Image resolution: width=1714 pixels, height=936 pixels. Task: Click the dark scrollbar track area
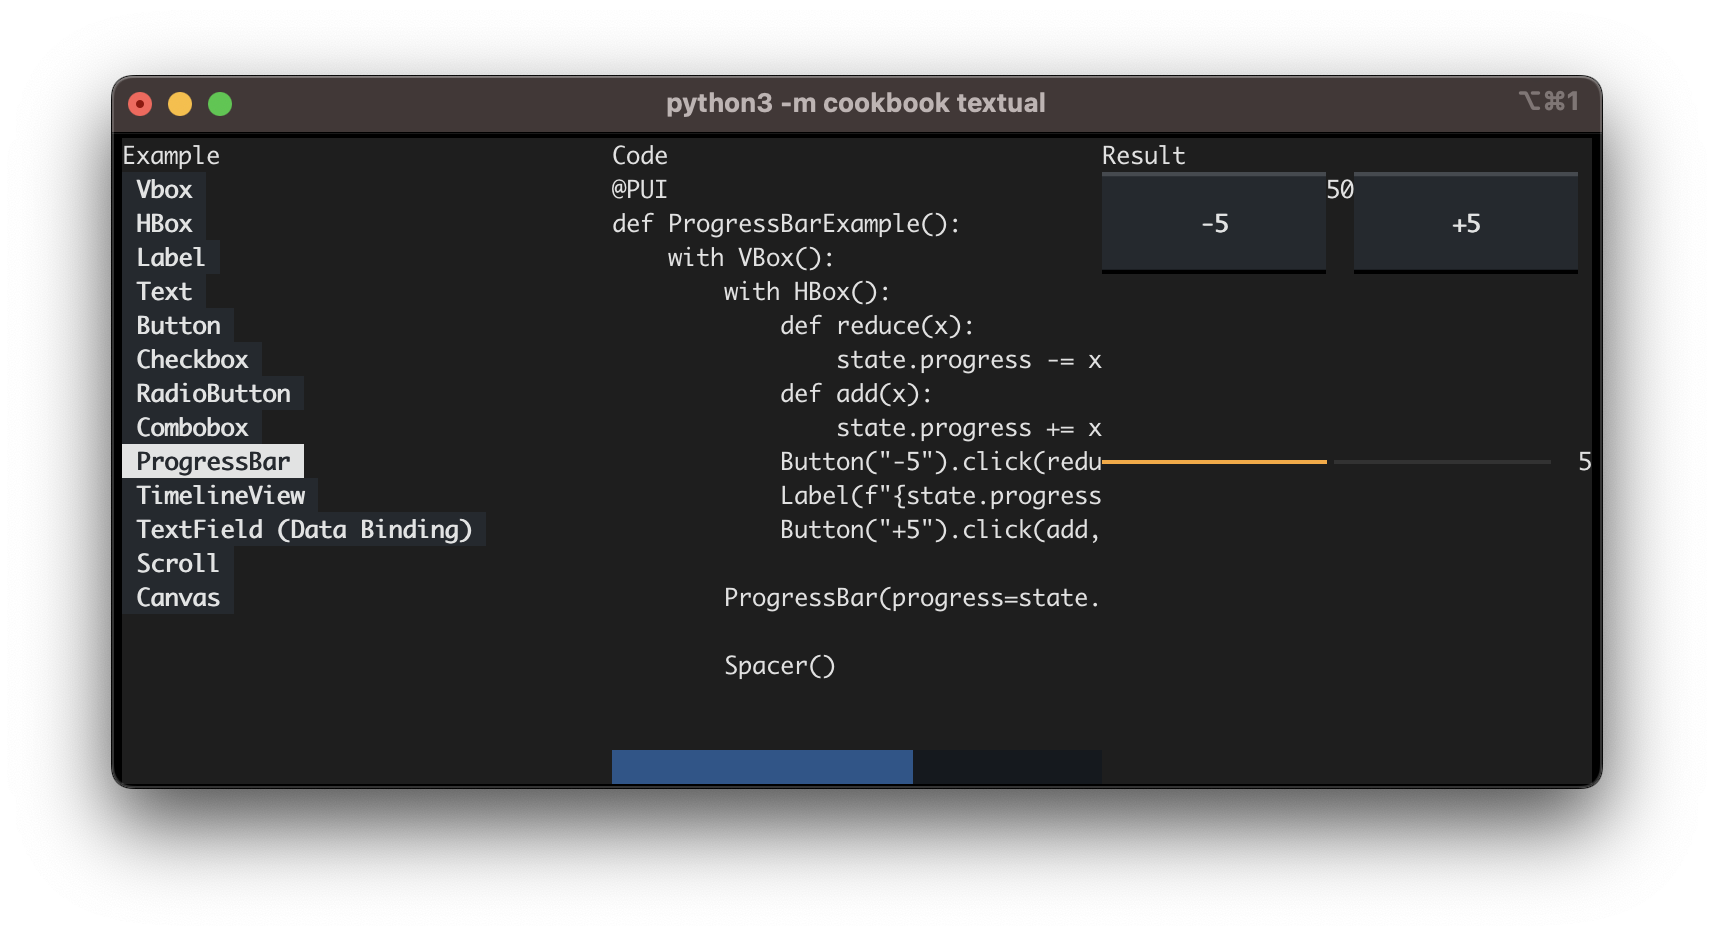[x=1007, y=767]
